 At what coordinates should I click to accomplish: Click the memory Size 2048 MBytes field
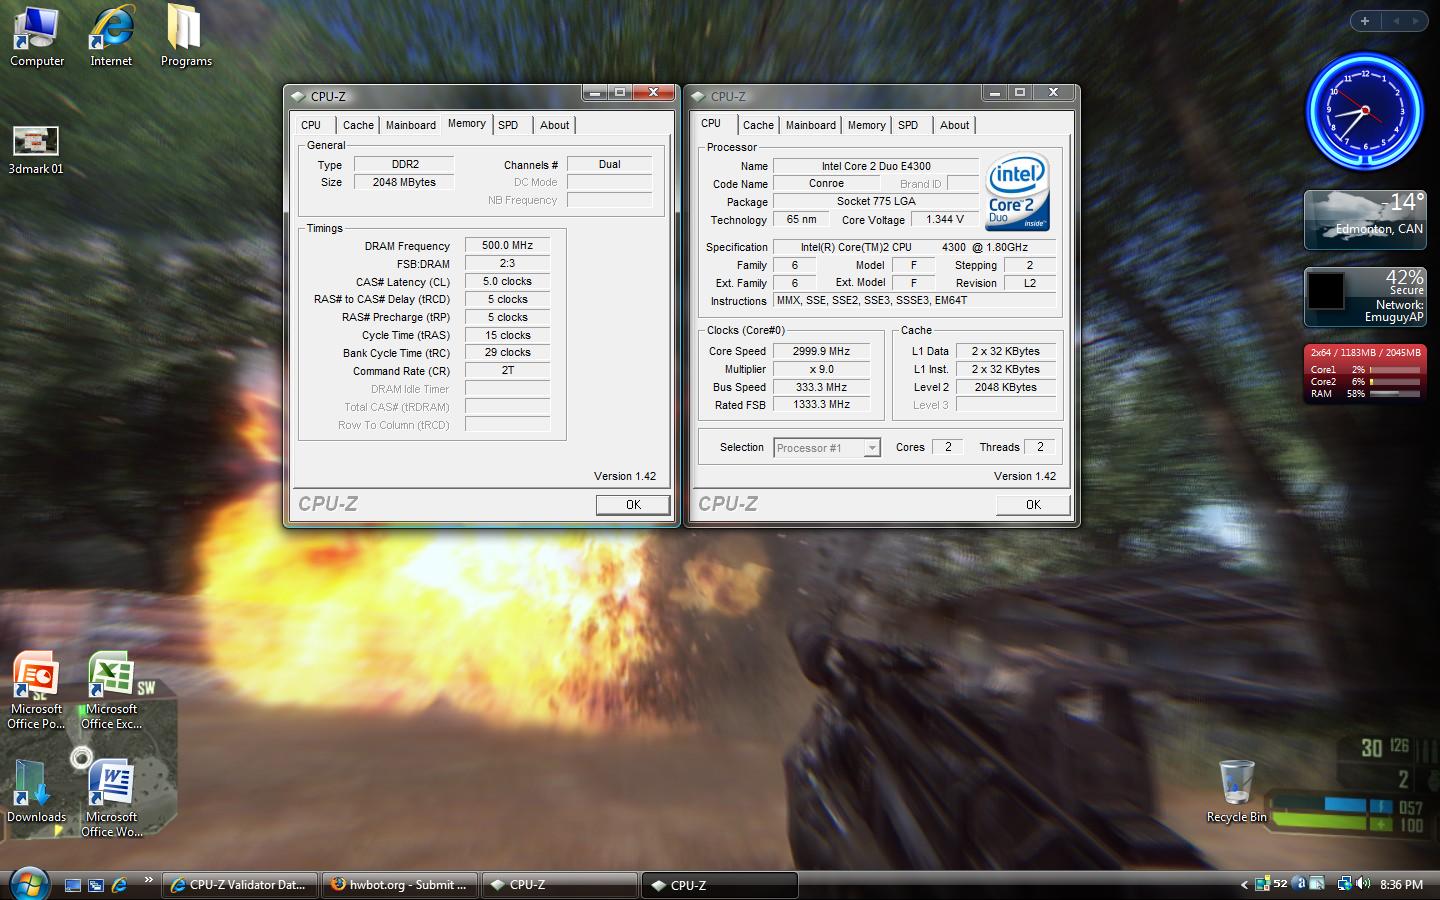pyautogui.click(x=404, y=182)
